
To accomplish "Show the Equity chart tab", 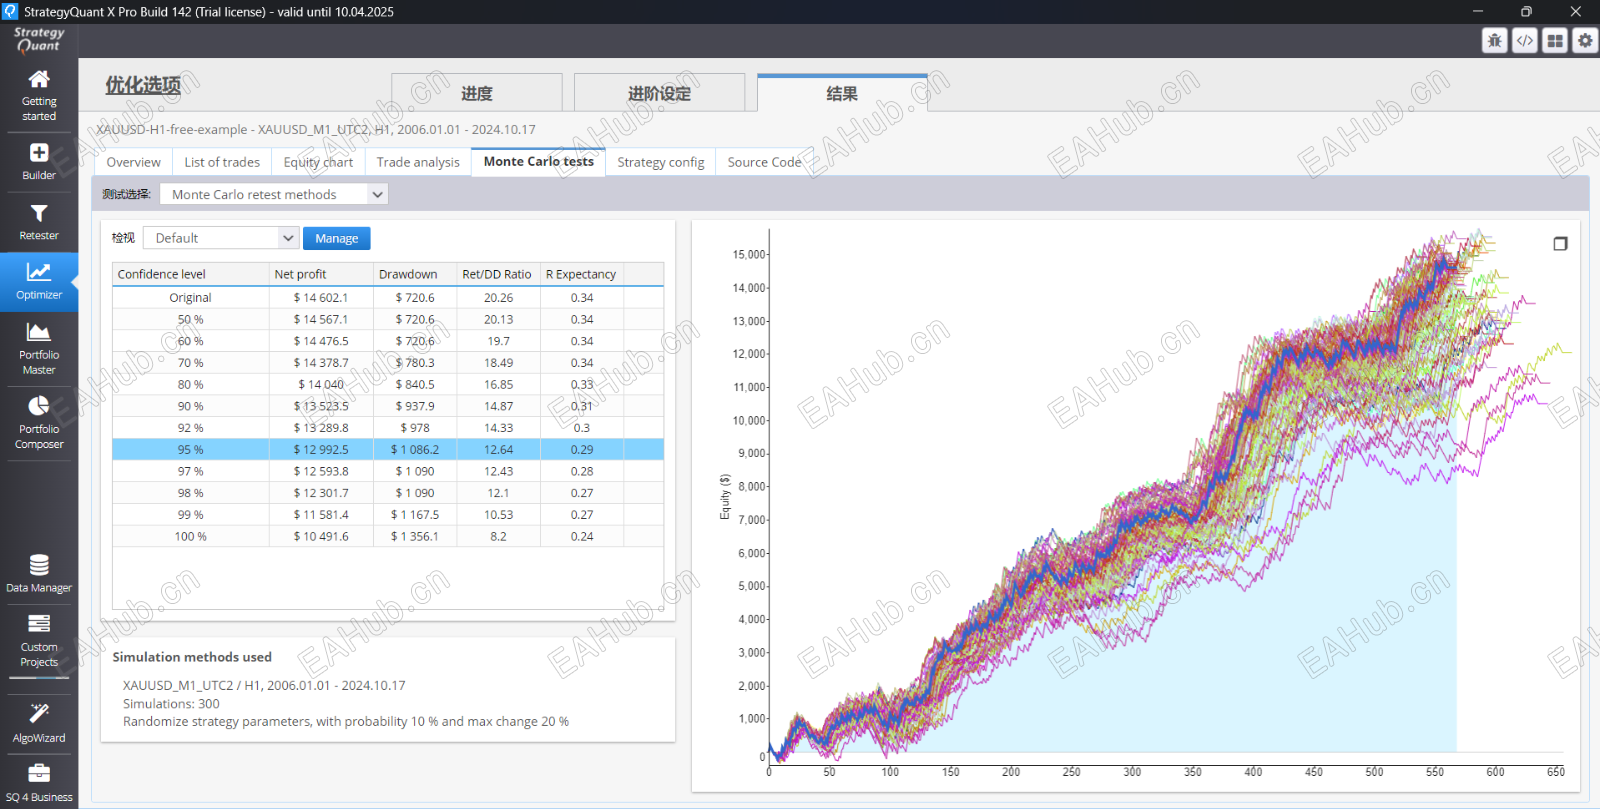I will pyautogui.click(x=318, y=162).
